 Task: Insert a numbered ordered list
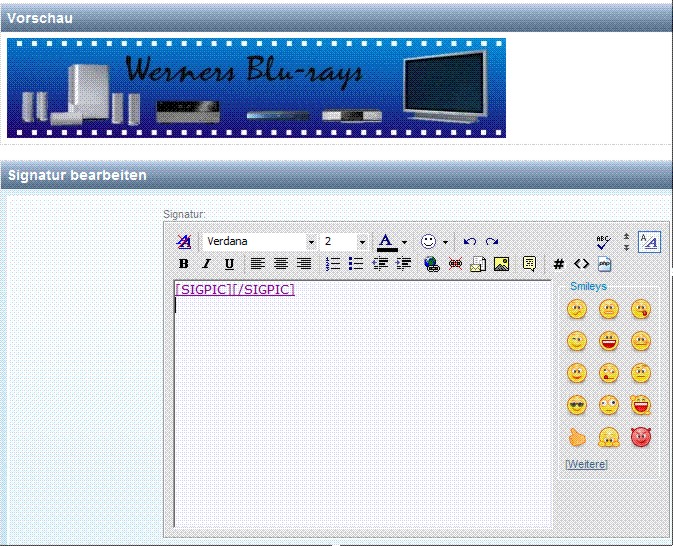pos(333,264)
